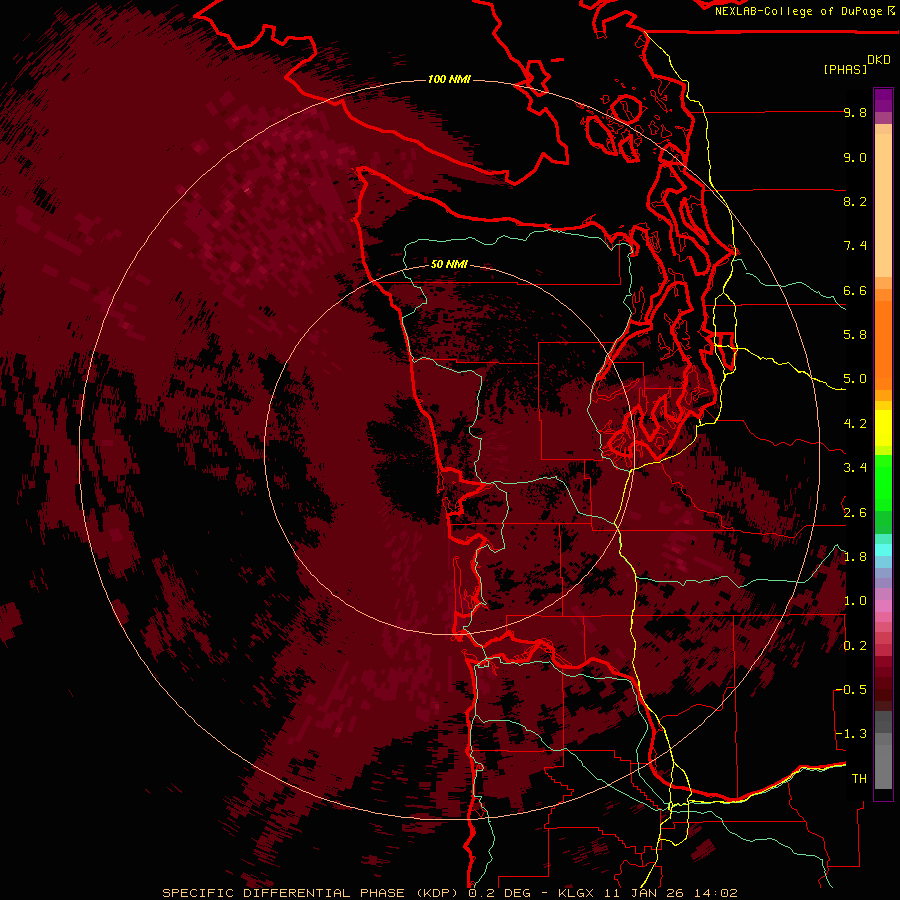Image resolution: width=900 pixels, height=900 pixels.
Task: Click the yellow band of color scale
Action: (883, 428)
